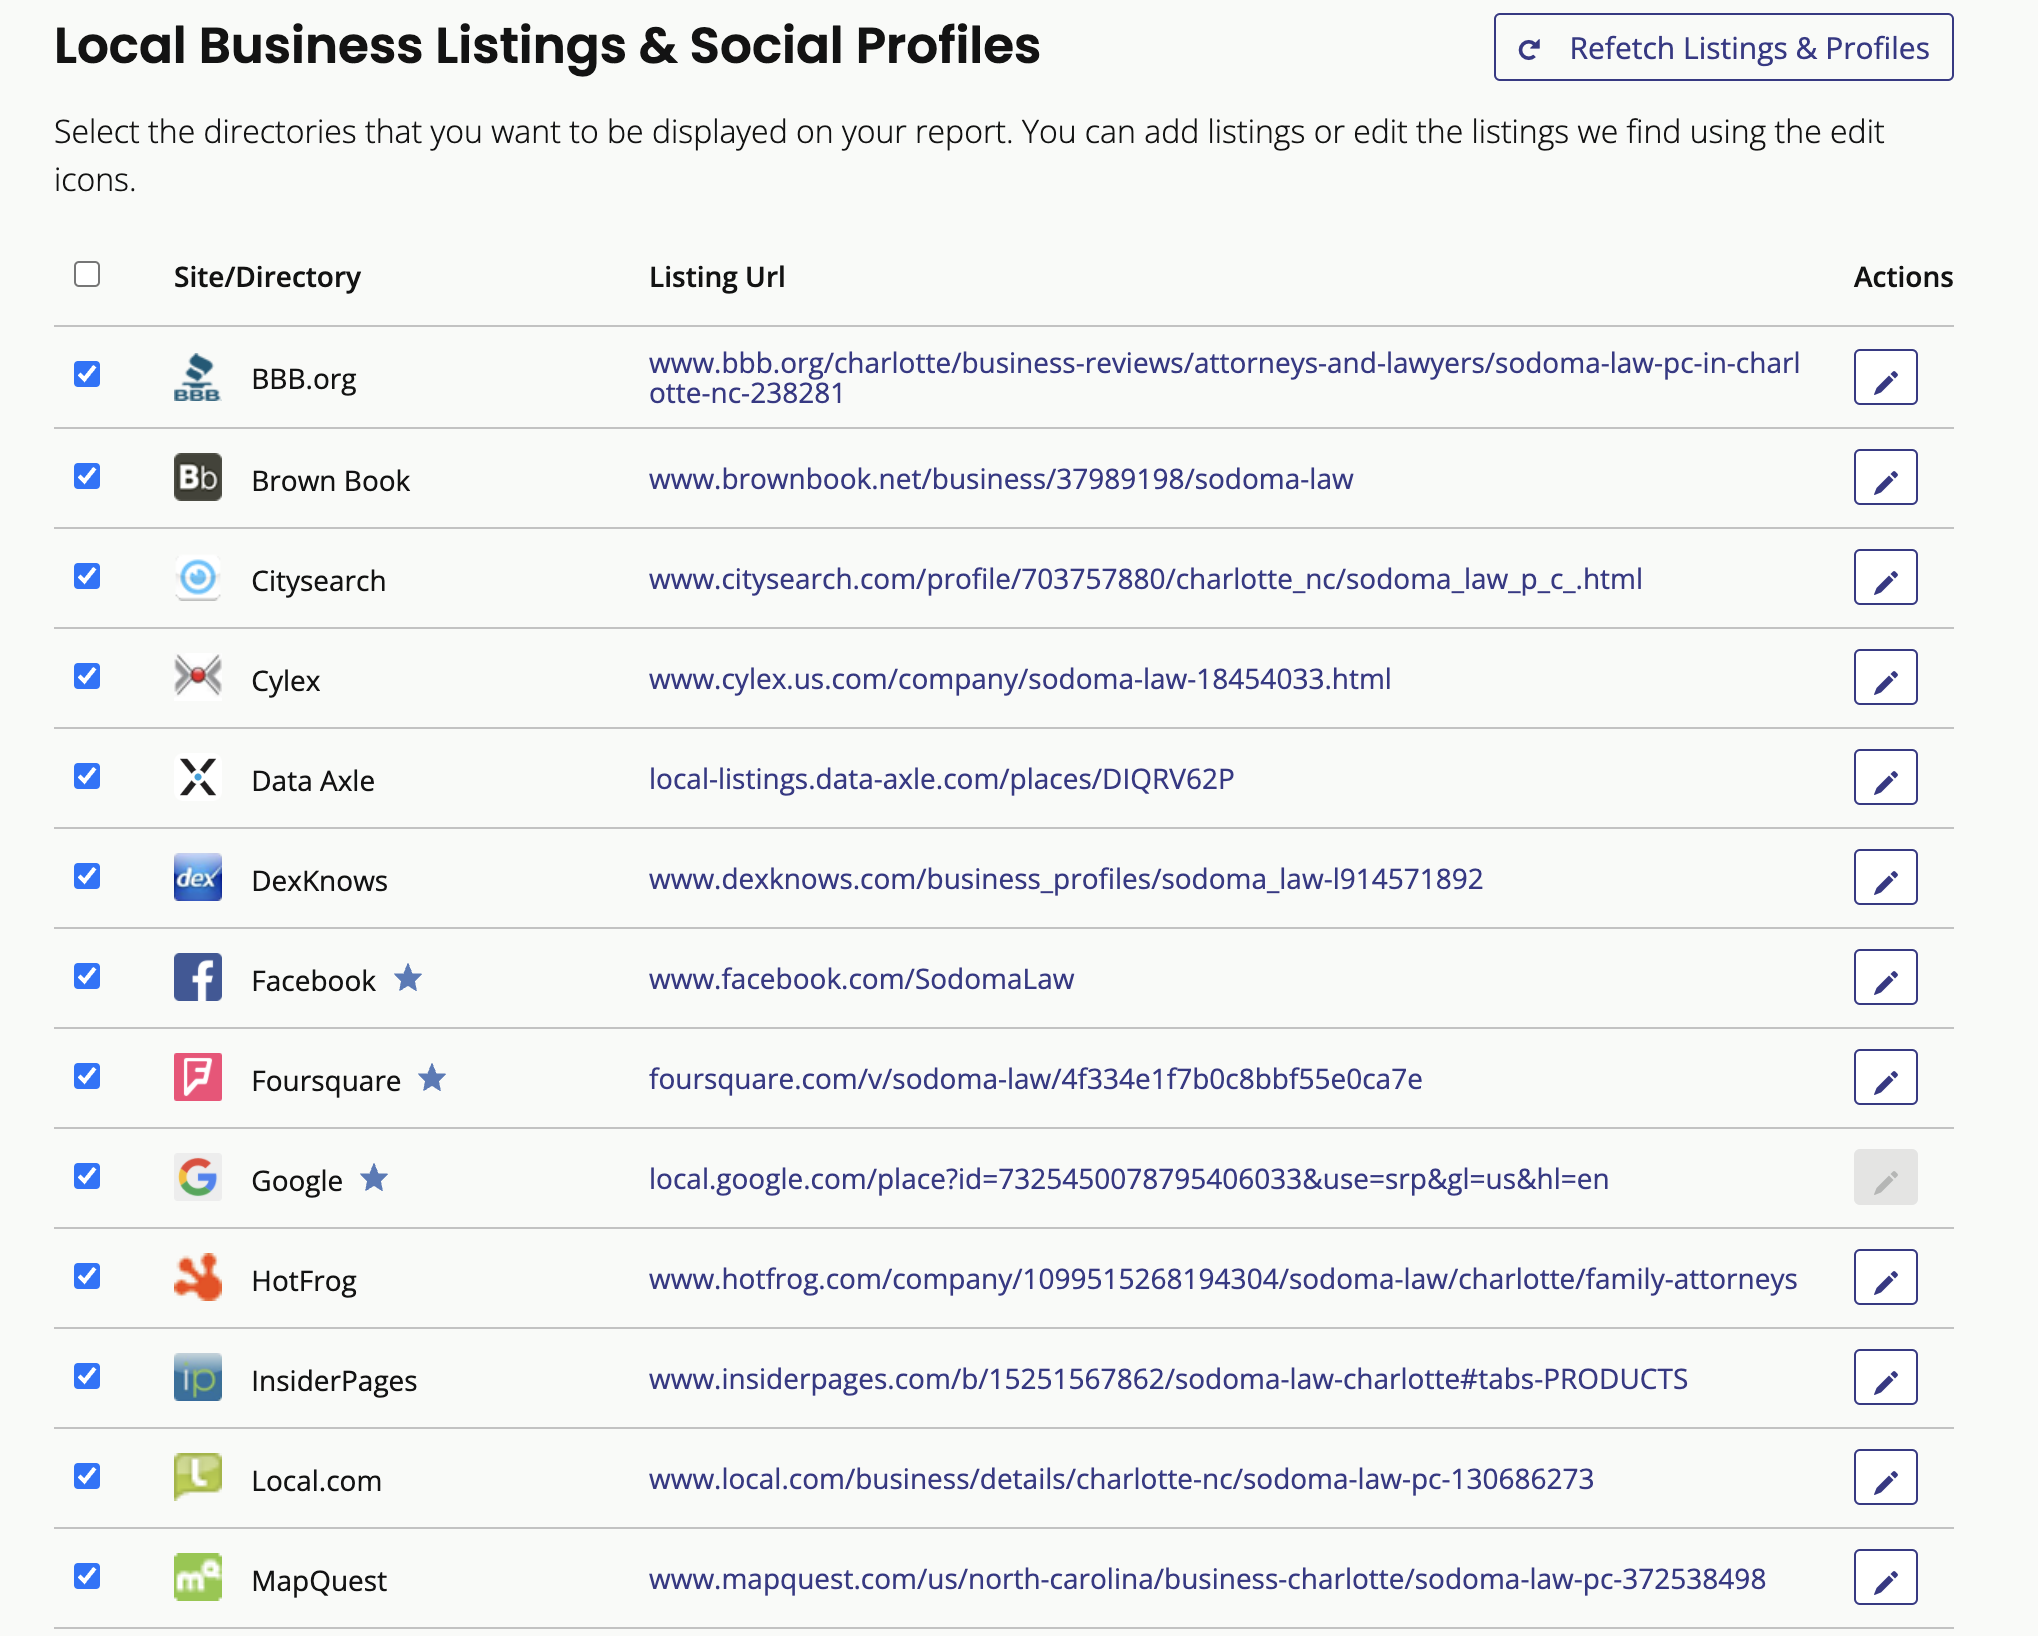Toggle the select-all checkbox in the header
Viewport: 2038px width, 1636px height.
click(x=87, y=271)
